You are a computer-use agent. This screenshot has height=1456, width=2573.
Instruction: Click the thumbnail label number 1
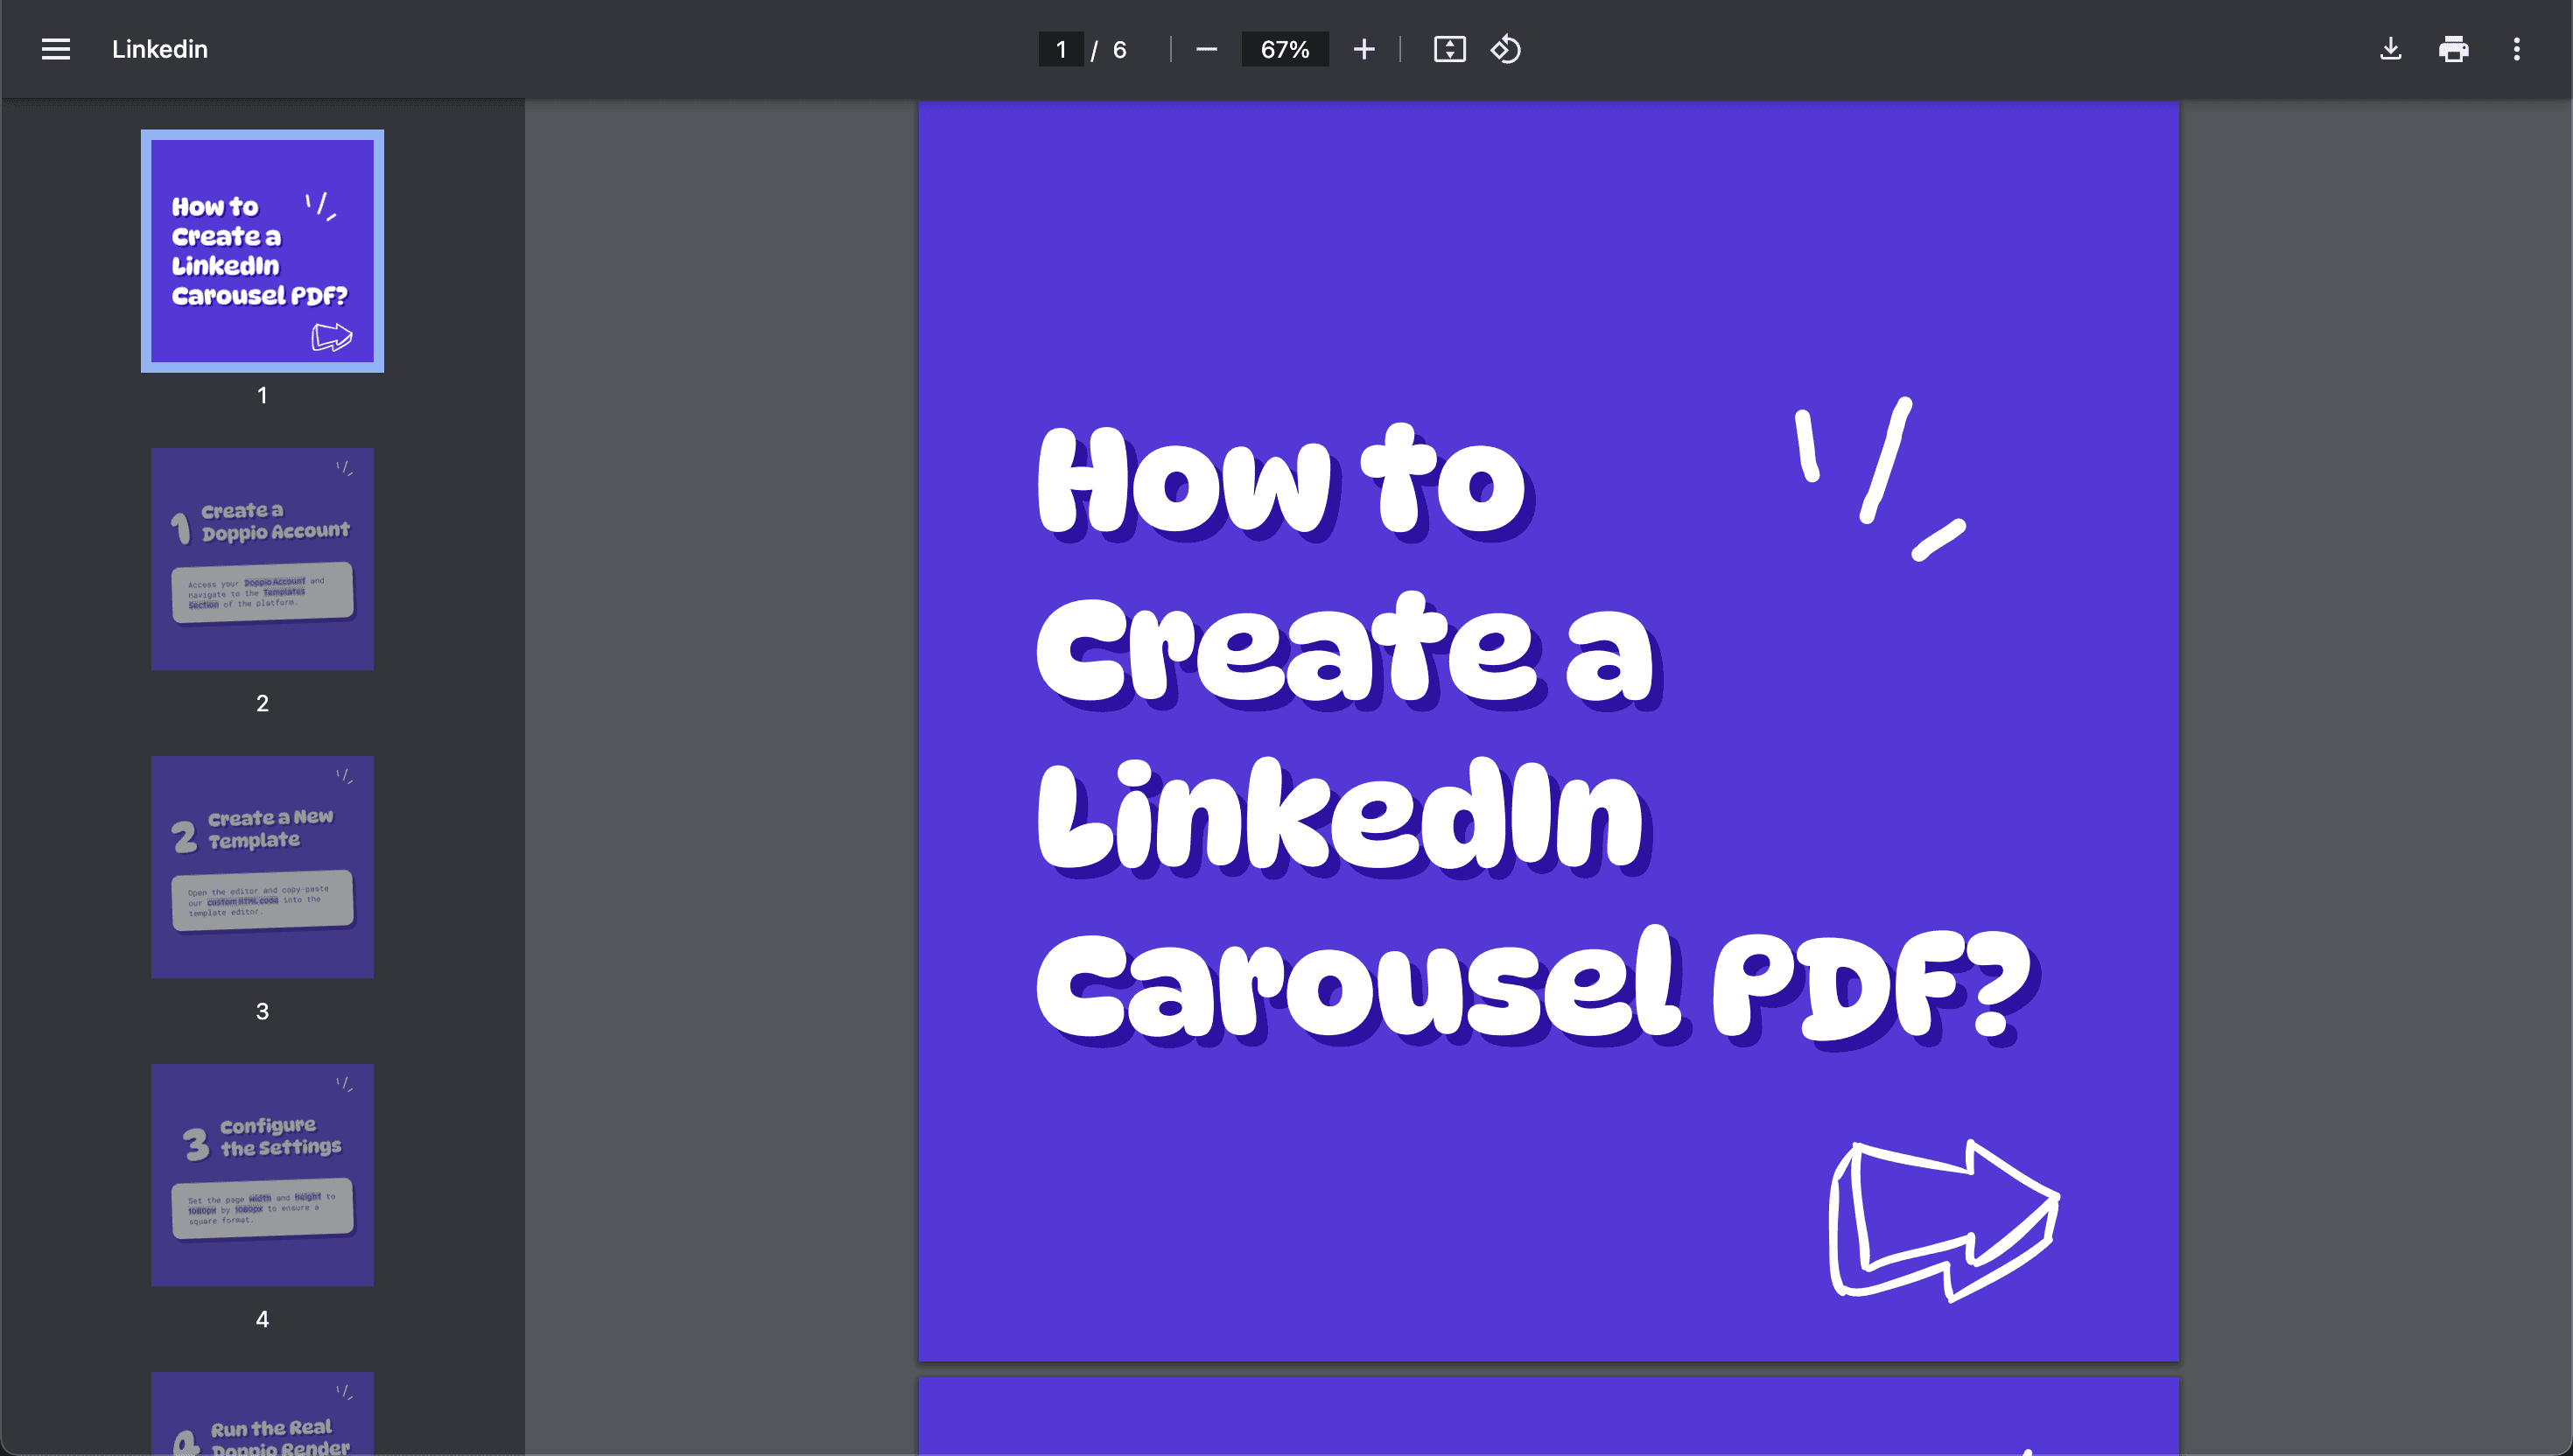pos(262,395)
